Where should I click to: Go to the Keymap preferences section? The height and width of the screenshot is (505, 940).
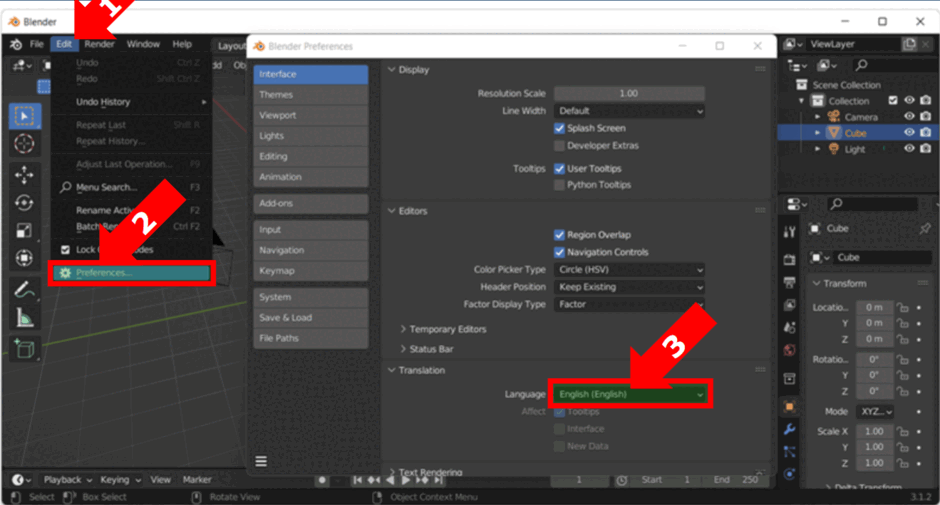click(x=311, y=270)
